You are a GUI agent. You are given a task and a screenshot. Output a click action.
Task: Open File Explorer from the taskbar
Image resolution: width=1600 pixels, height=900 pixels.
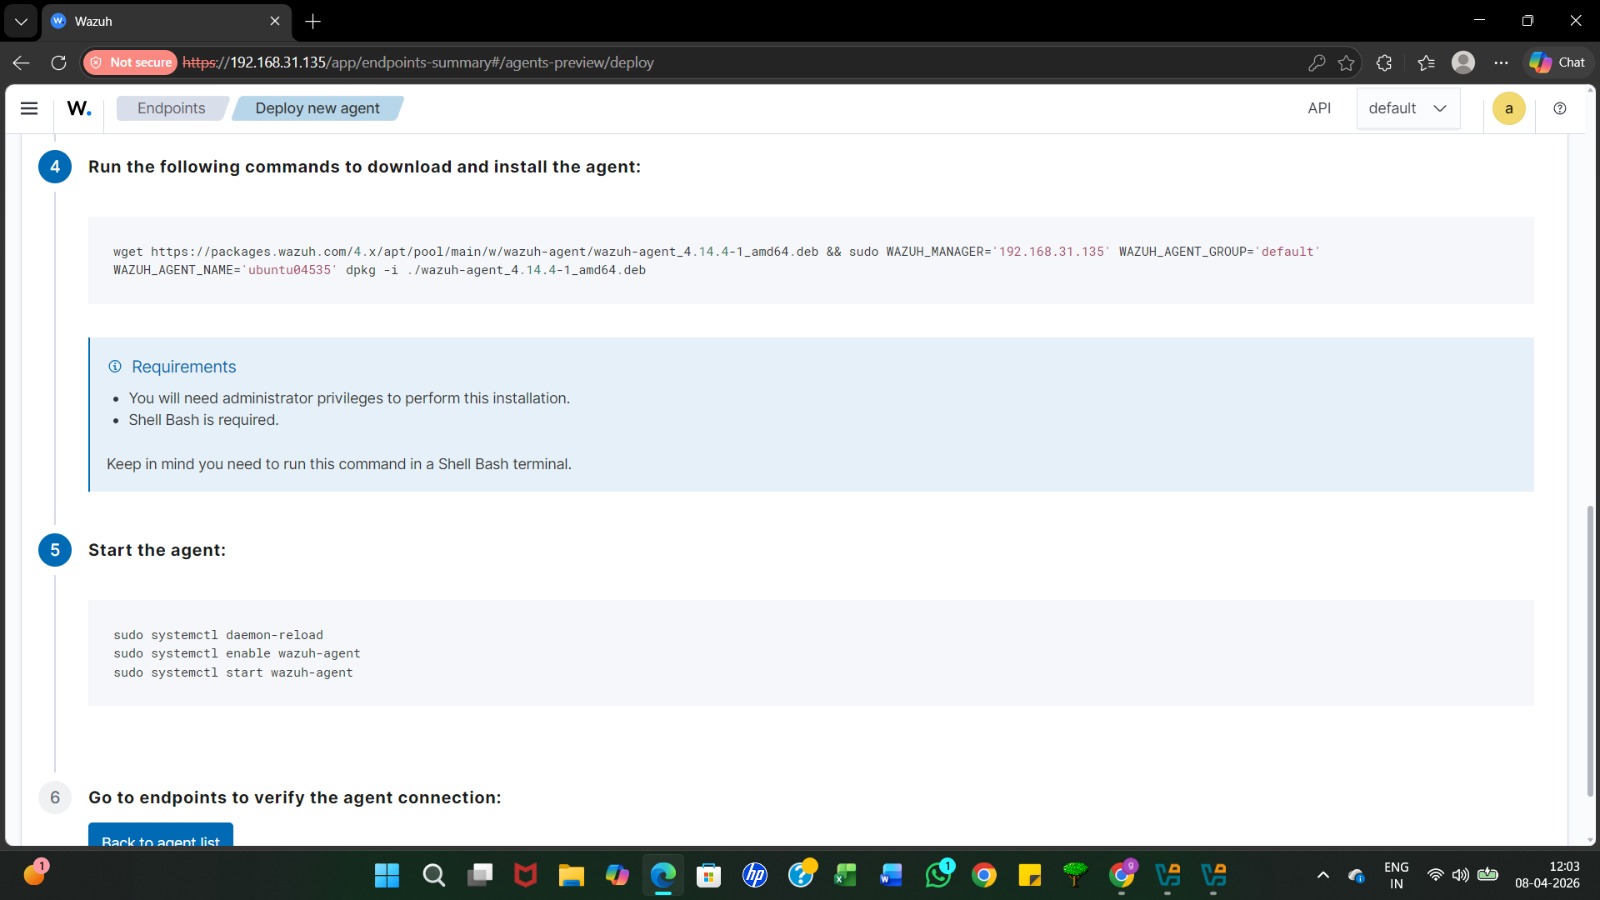click(571, 876)
